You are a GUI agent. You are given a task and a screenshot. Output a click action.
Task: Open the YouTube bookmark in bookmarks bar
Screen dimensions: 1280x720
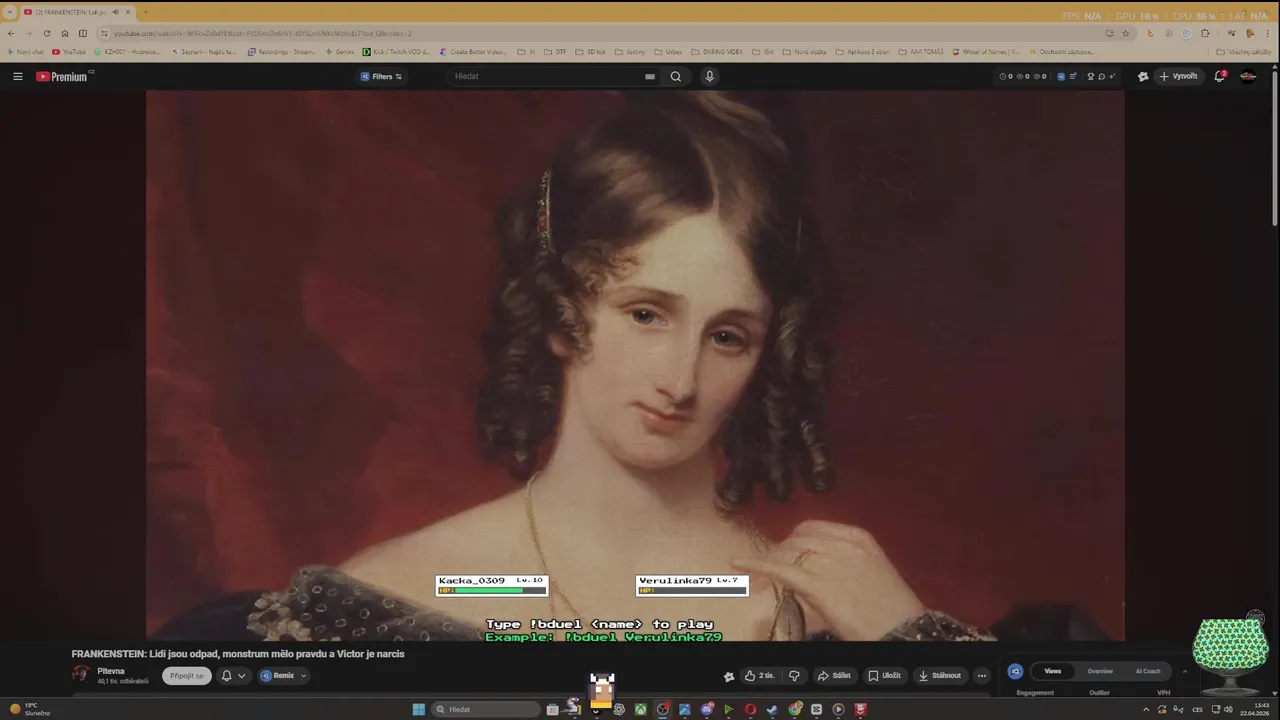point(69,52)
